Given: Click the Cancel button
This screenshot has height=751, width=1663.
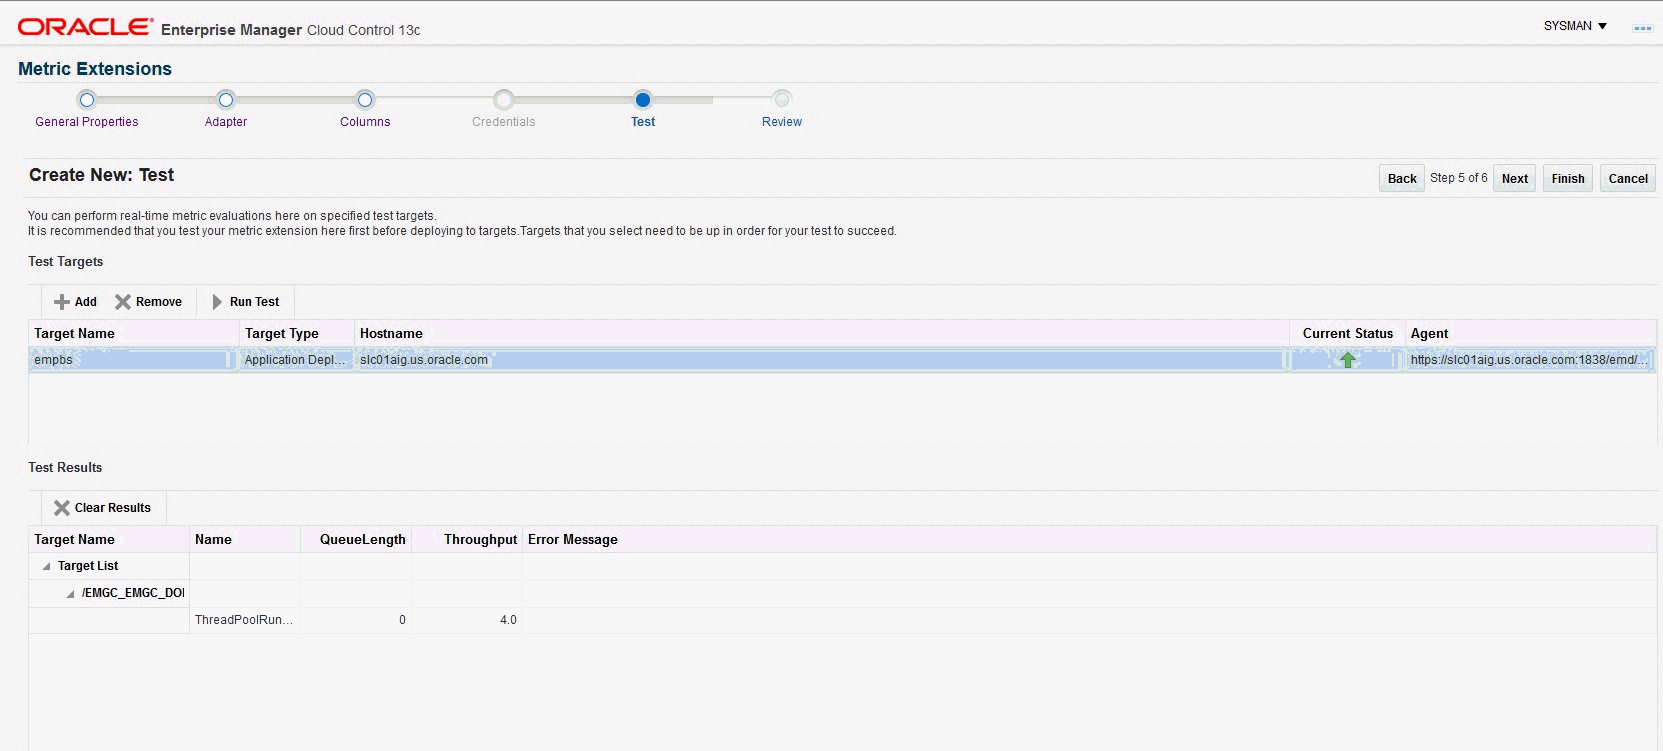Looking at the screenshot, I should pos(1628,178).
